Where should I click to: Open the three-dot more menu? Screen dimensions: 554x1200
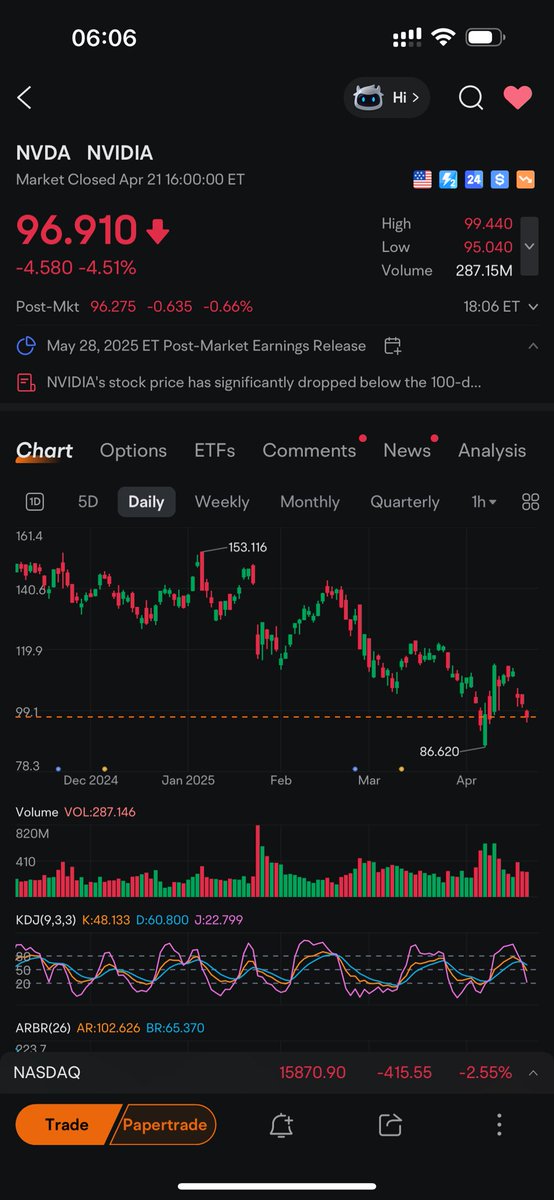tap(499, 1125)
